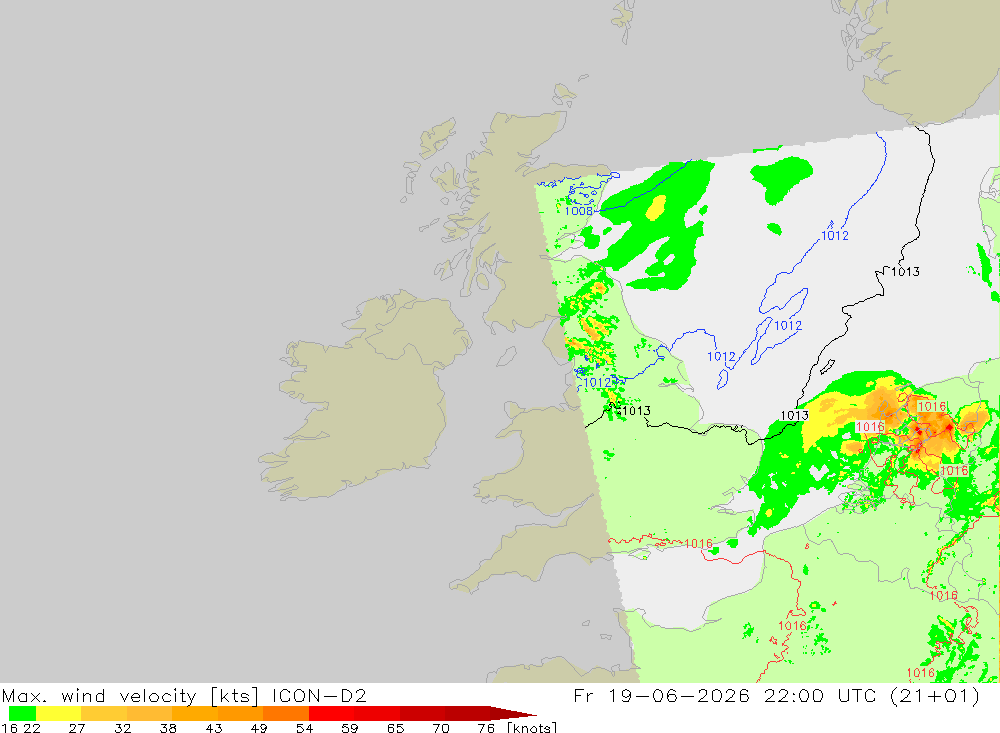Screen dimensions: 1000x733
Task: Click the legend value "76"
Action: [x=486, y=728]
